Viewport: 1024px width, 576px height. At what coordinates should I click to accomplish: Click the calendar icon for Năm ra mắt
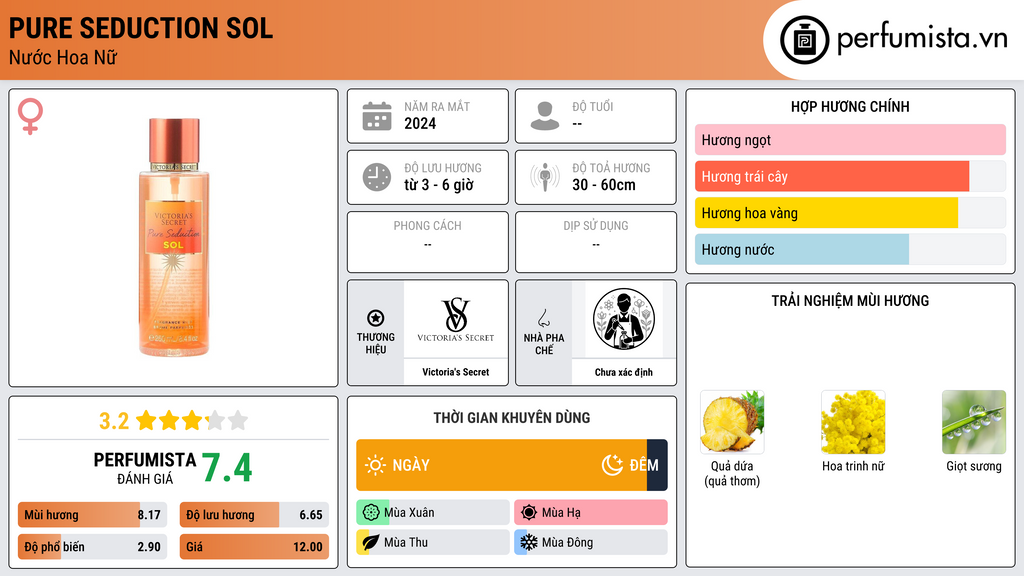click(x=377, y=116)
